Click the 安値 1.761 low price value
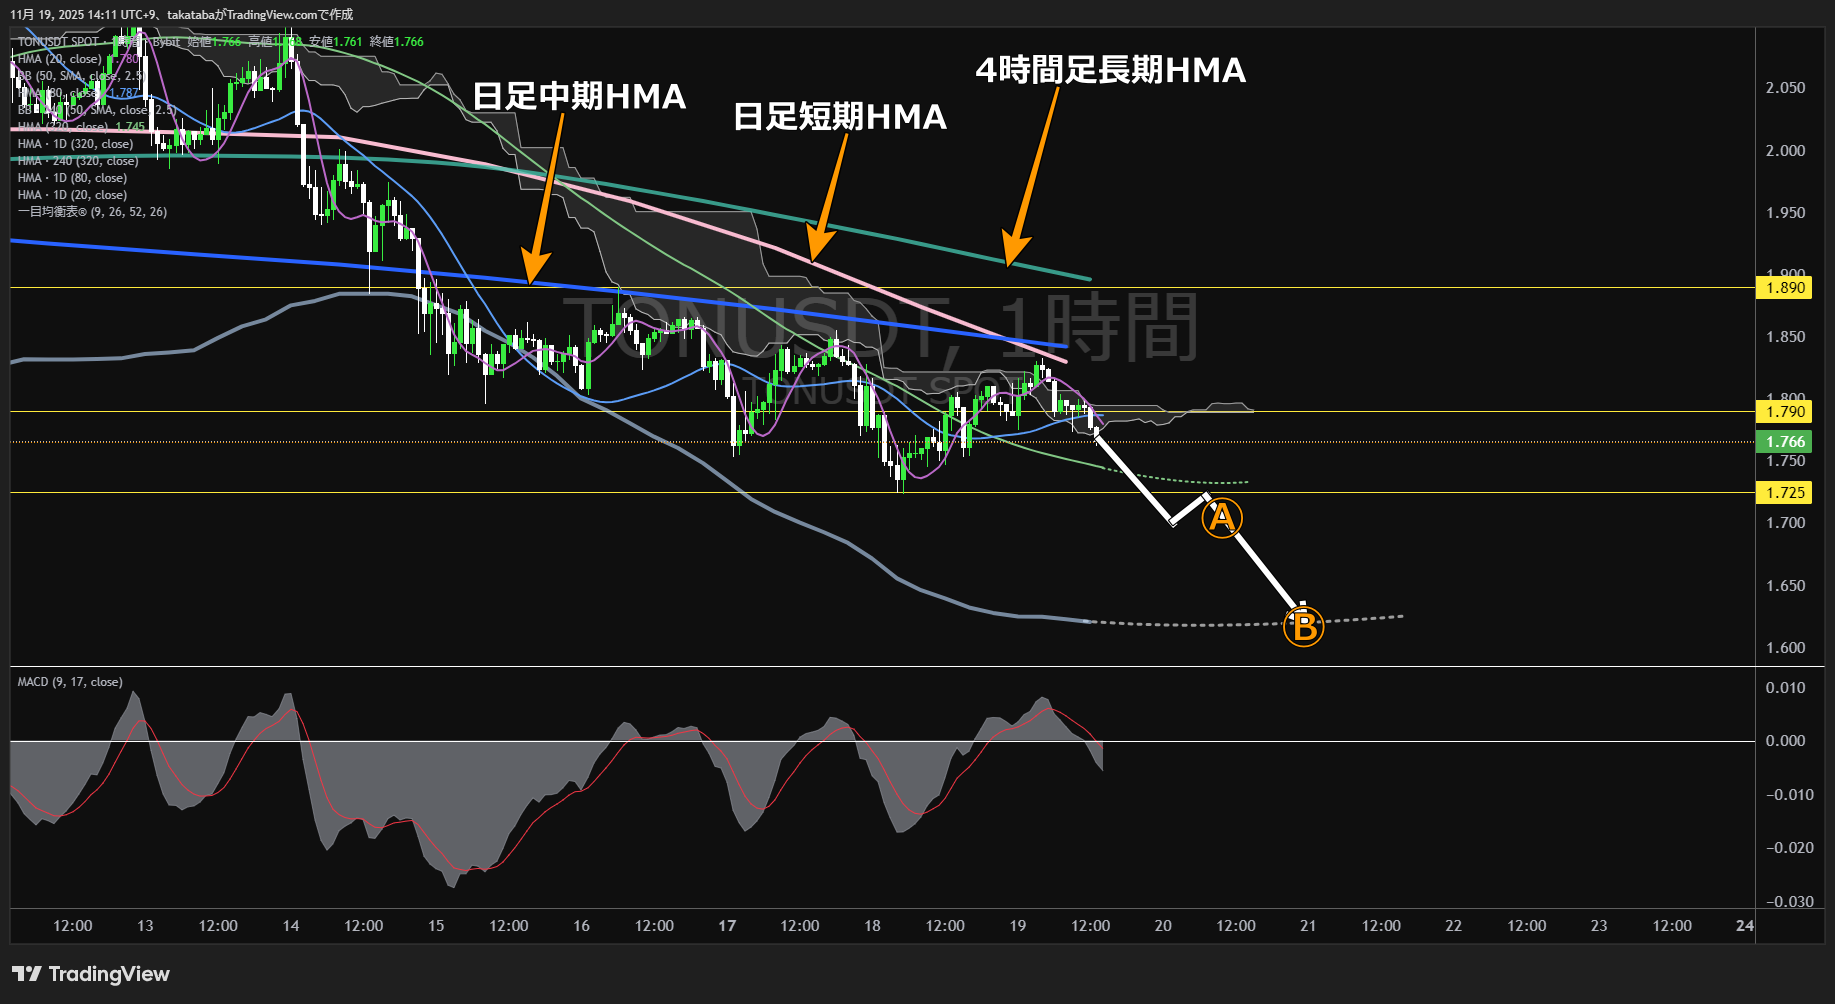Viewport: 1835px width, 1004px height. [336, 42]
